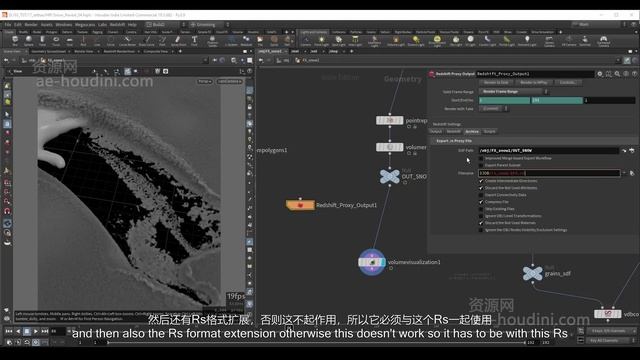
Task: Select the Sky Light shelf tool
Action: coord(456,40)
